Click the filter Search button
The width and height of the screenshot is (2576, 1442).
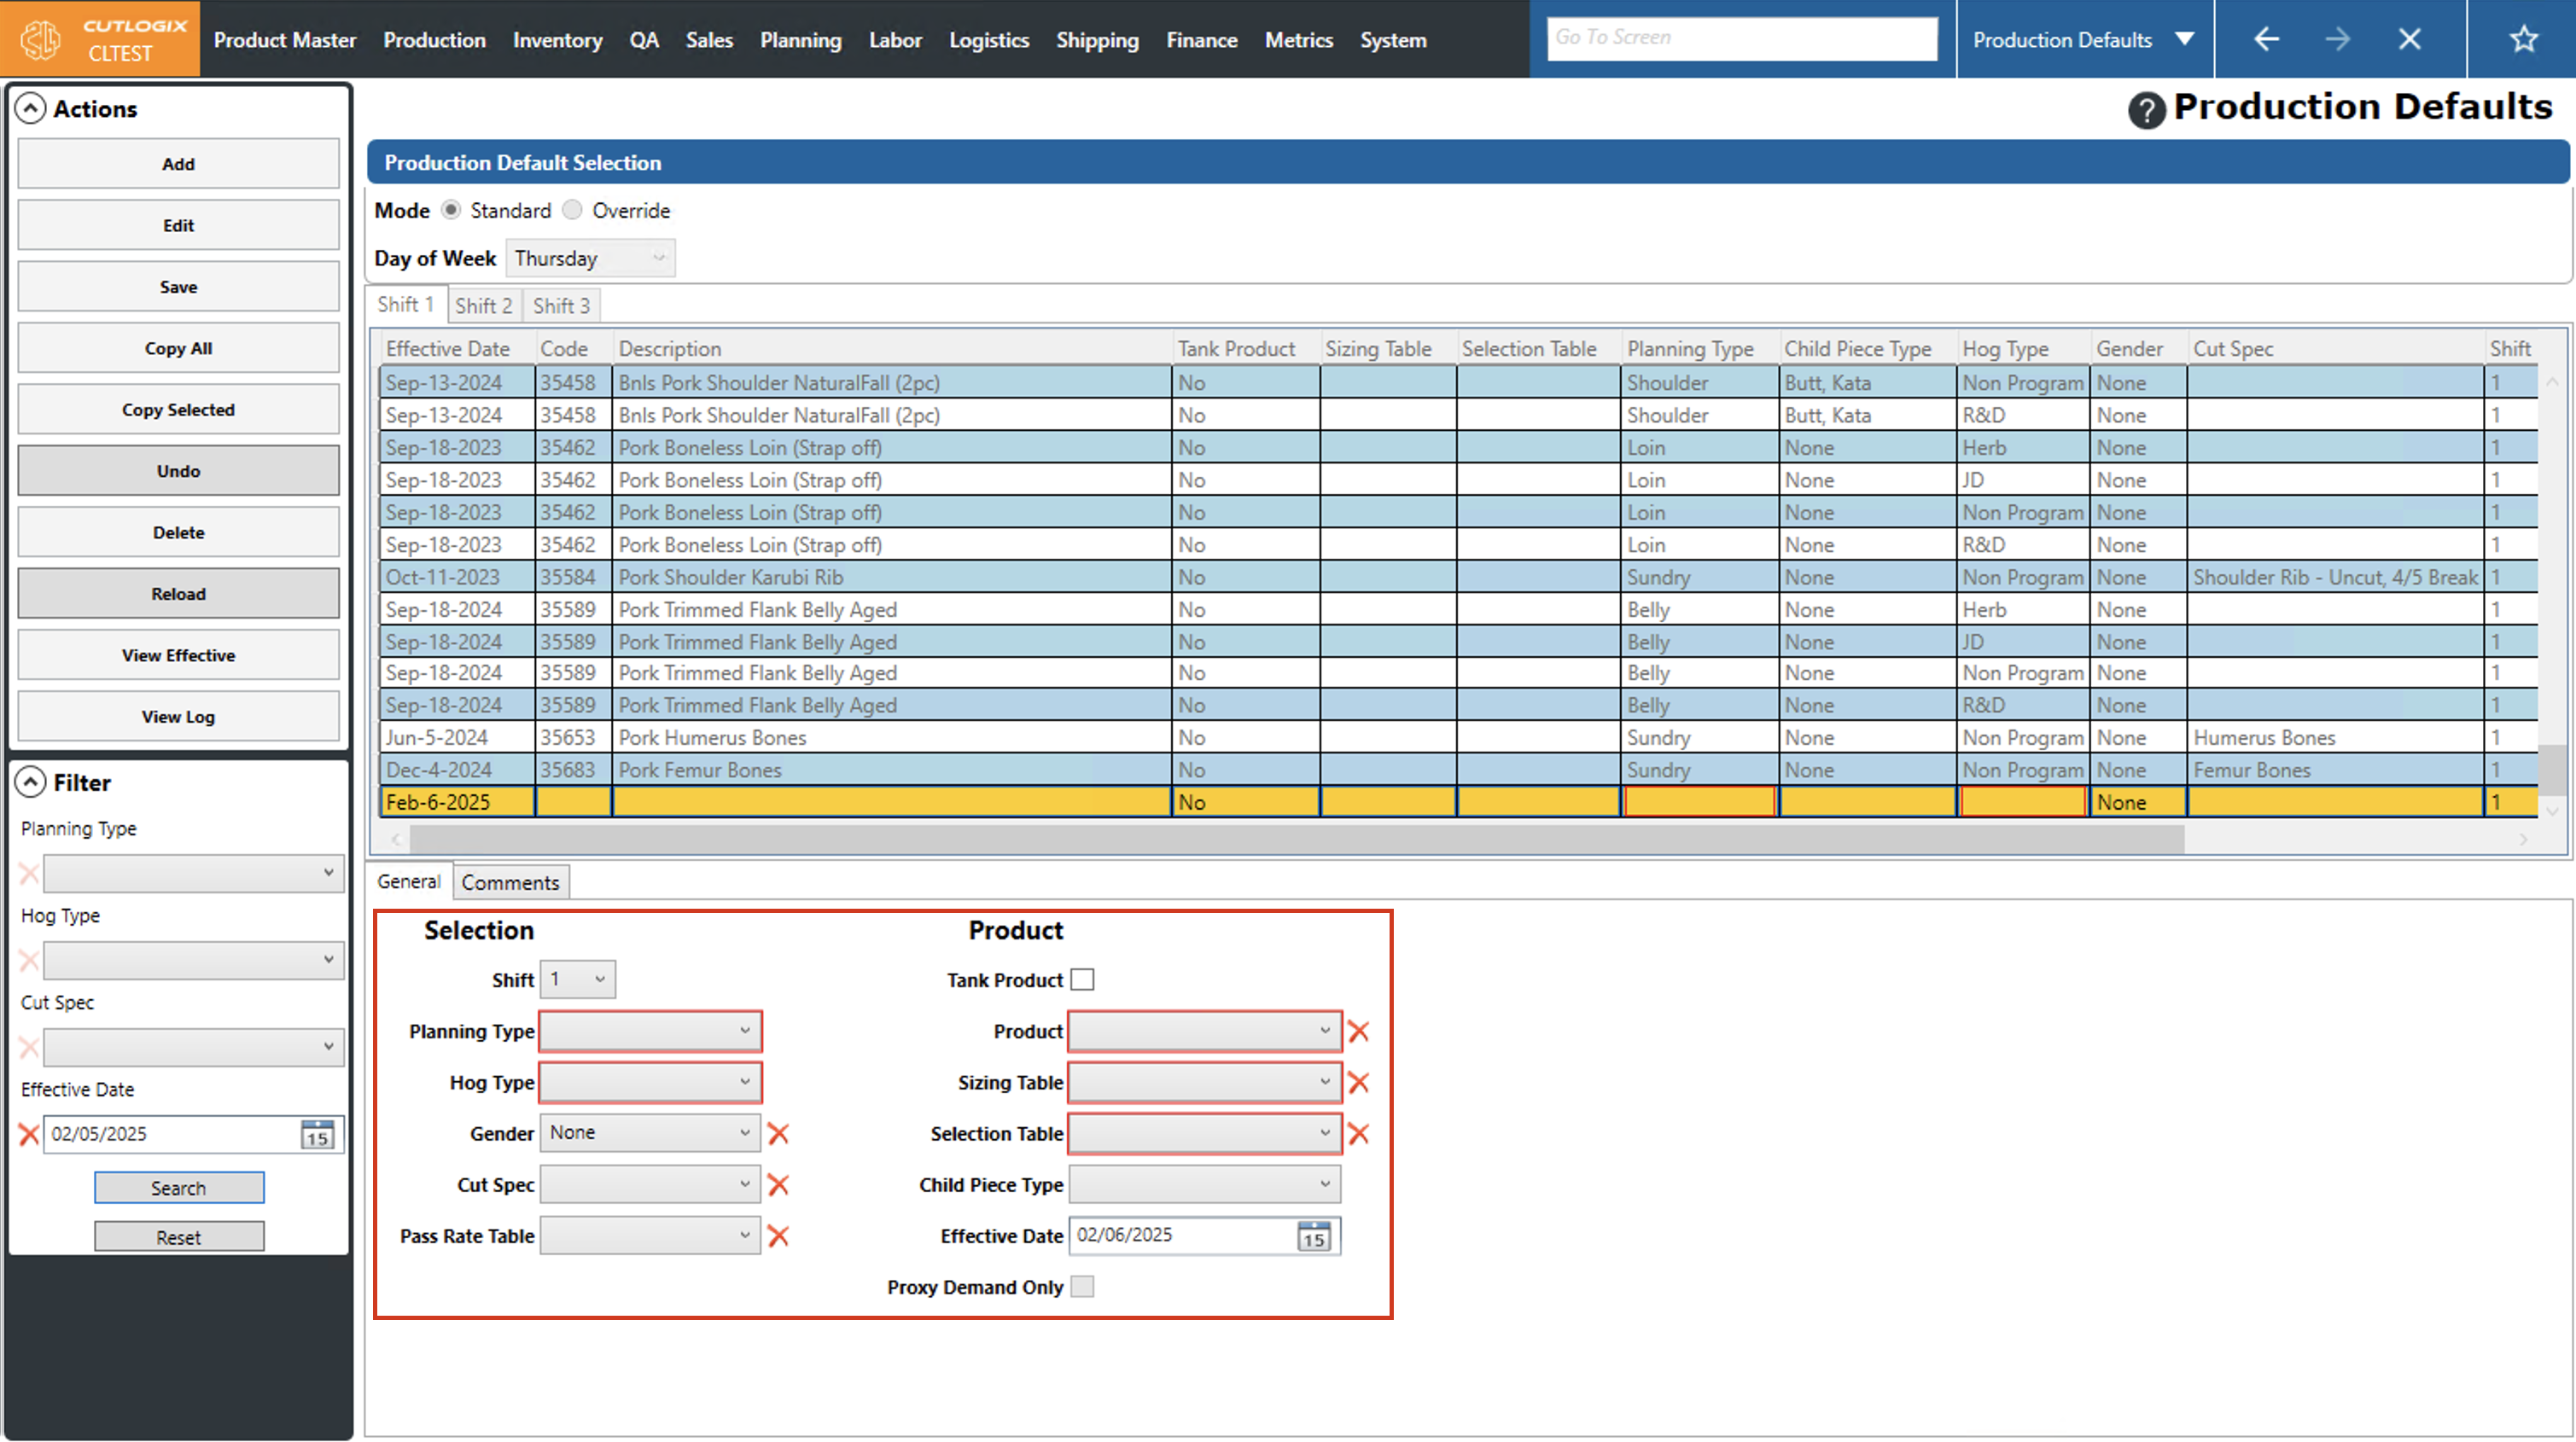click(x=179, y=1188)
